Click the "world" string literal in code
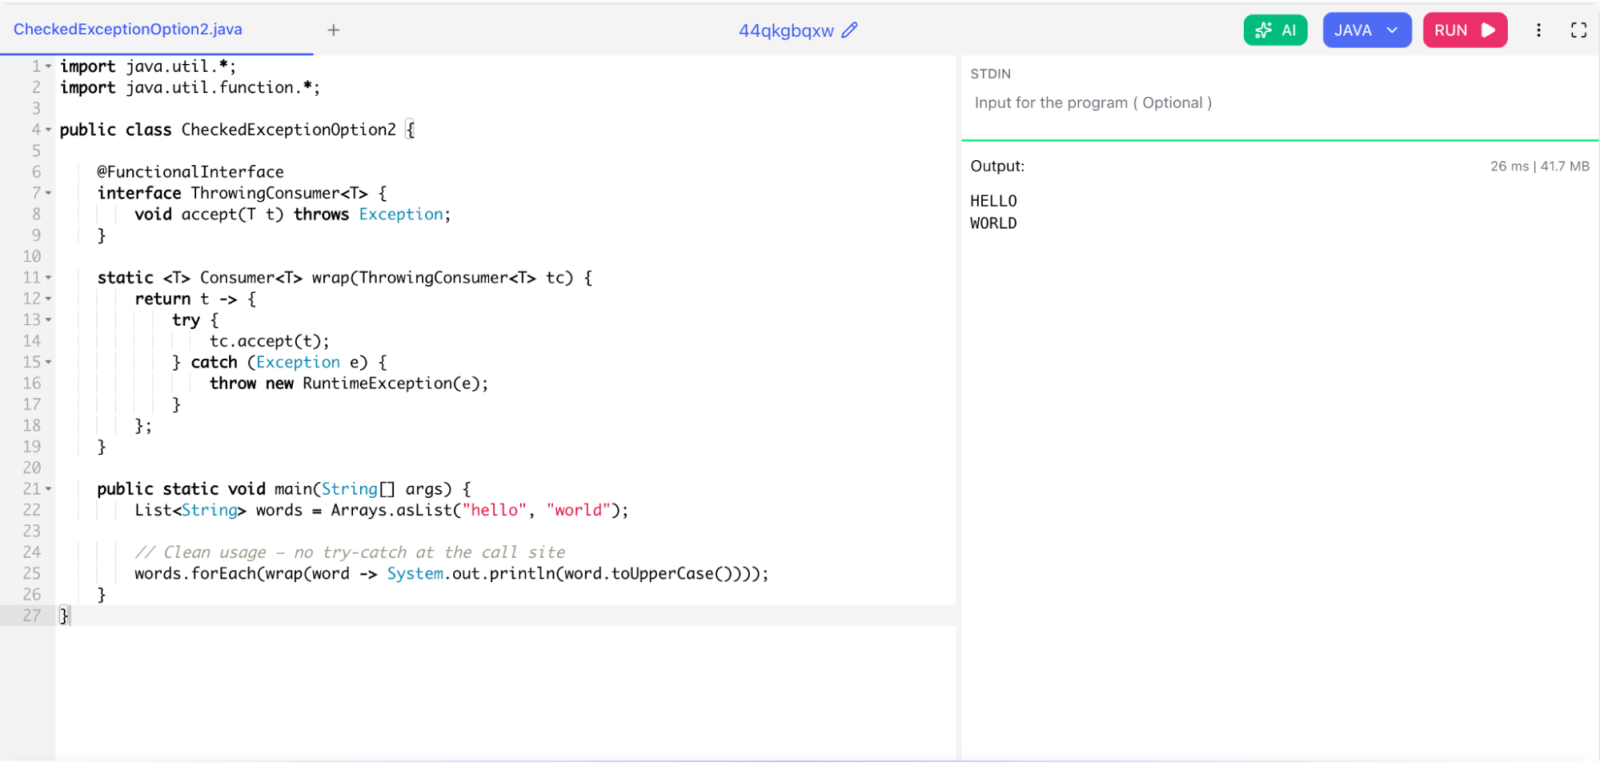 click(x=579, y=510)
